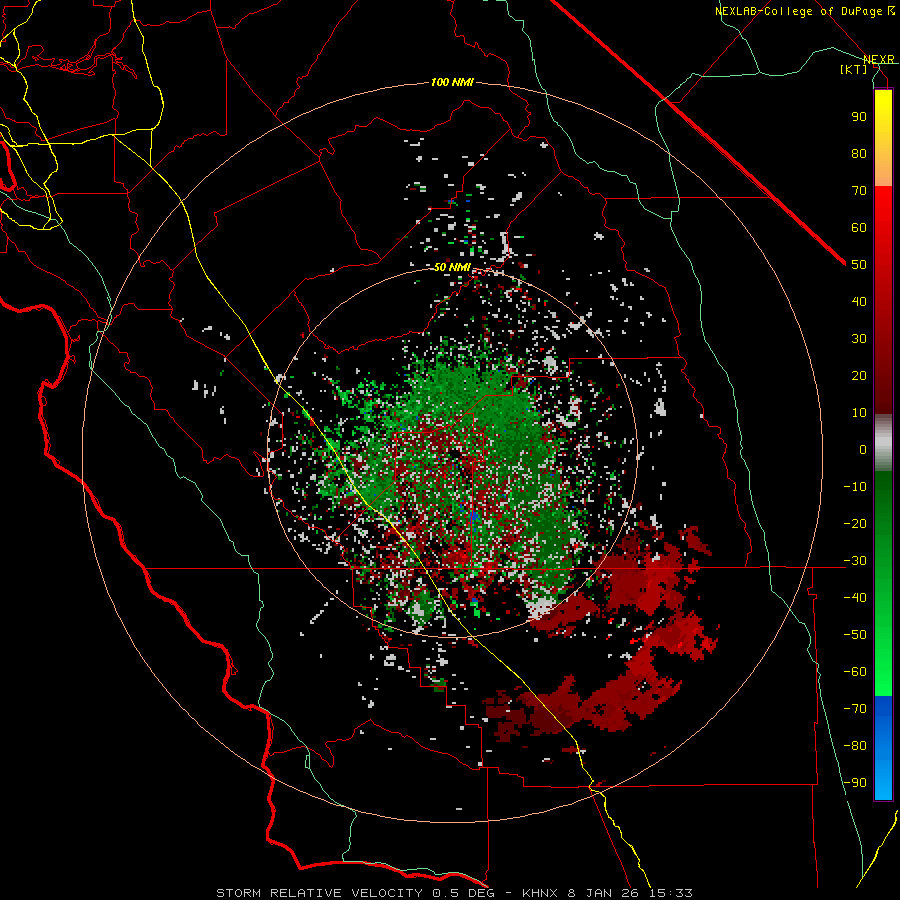Click the [KT] units label
The width and height of the screenshot is (900, 900).
(854, 69)
